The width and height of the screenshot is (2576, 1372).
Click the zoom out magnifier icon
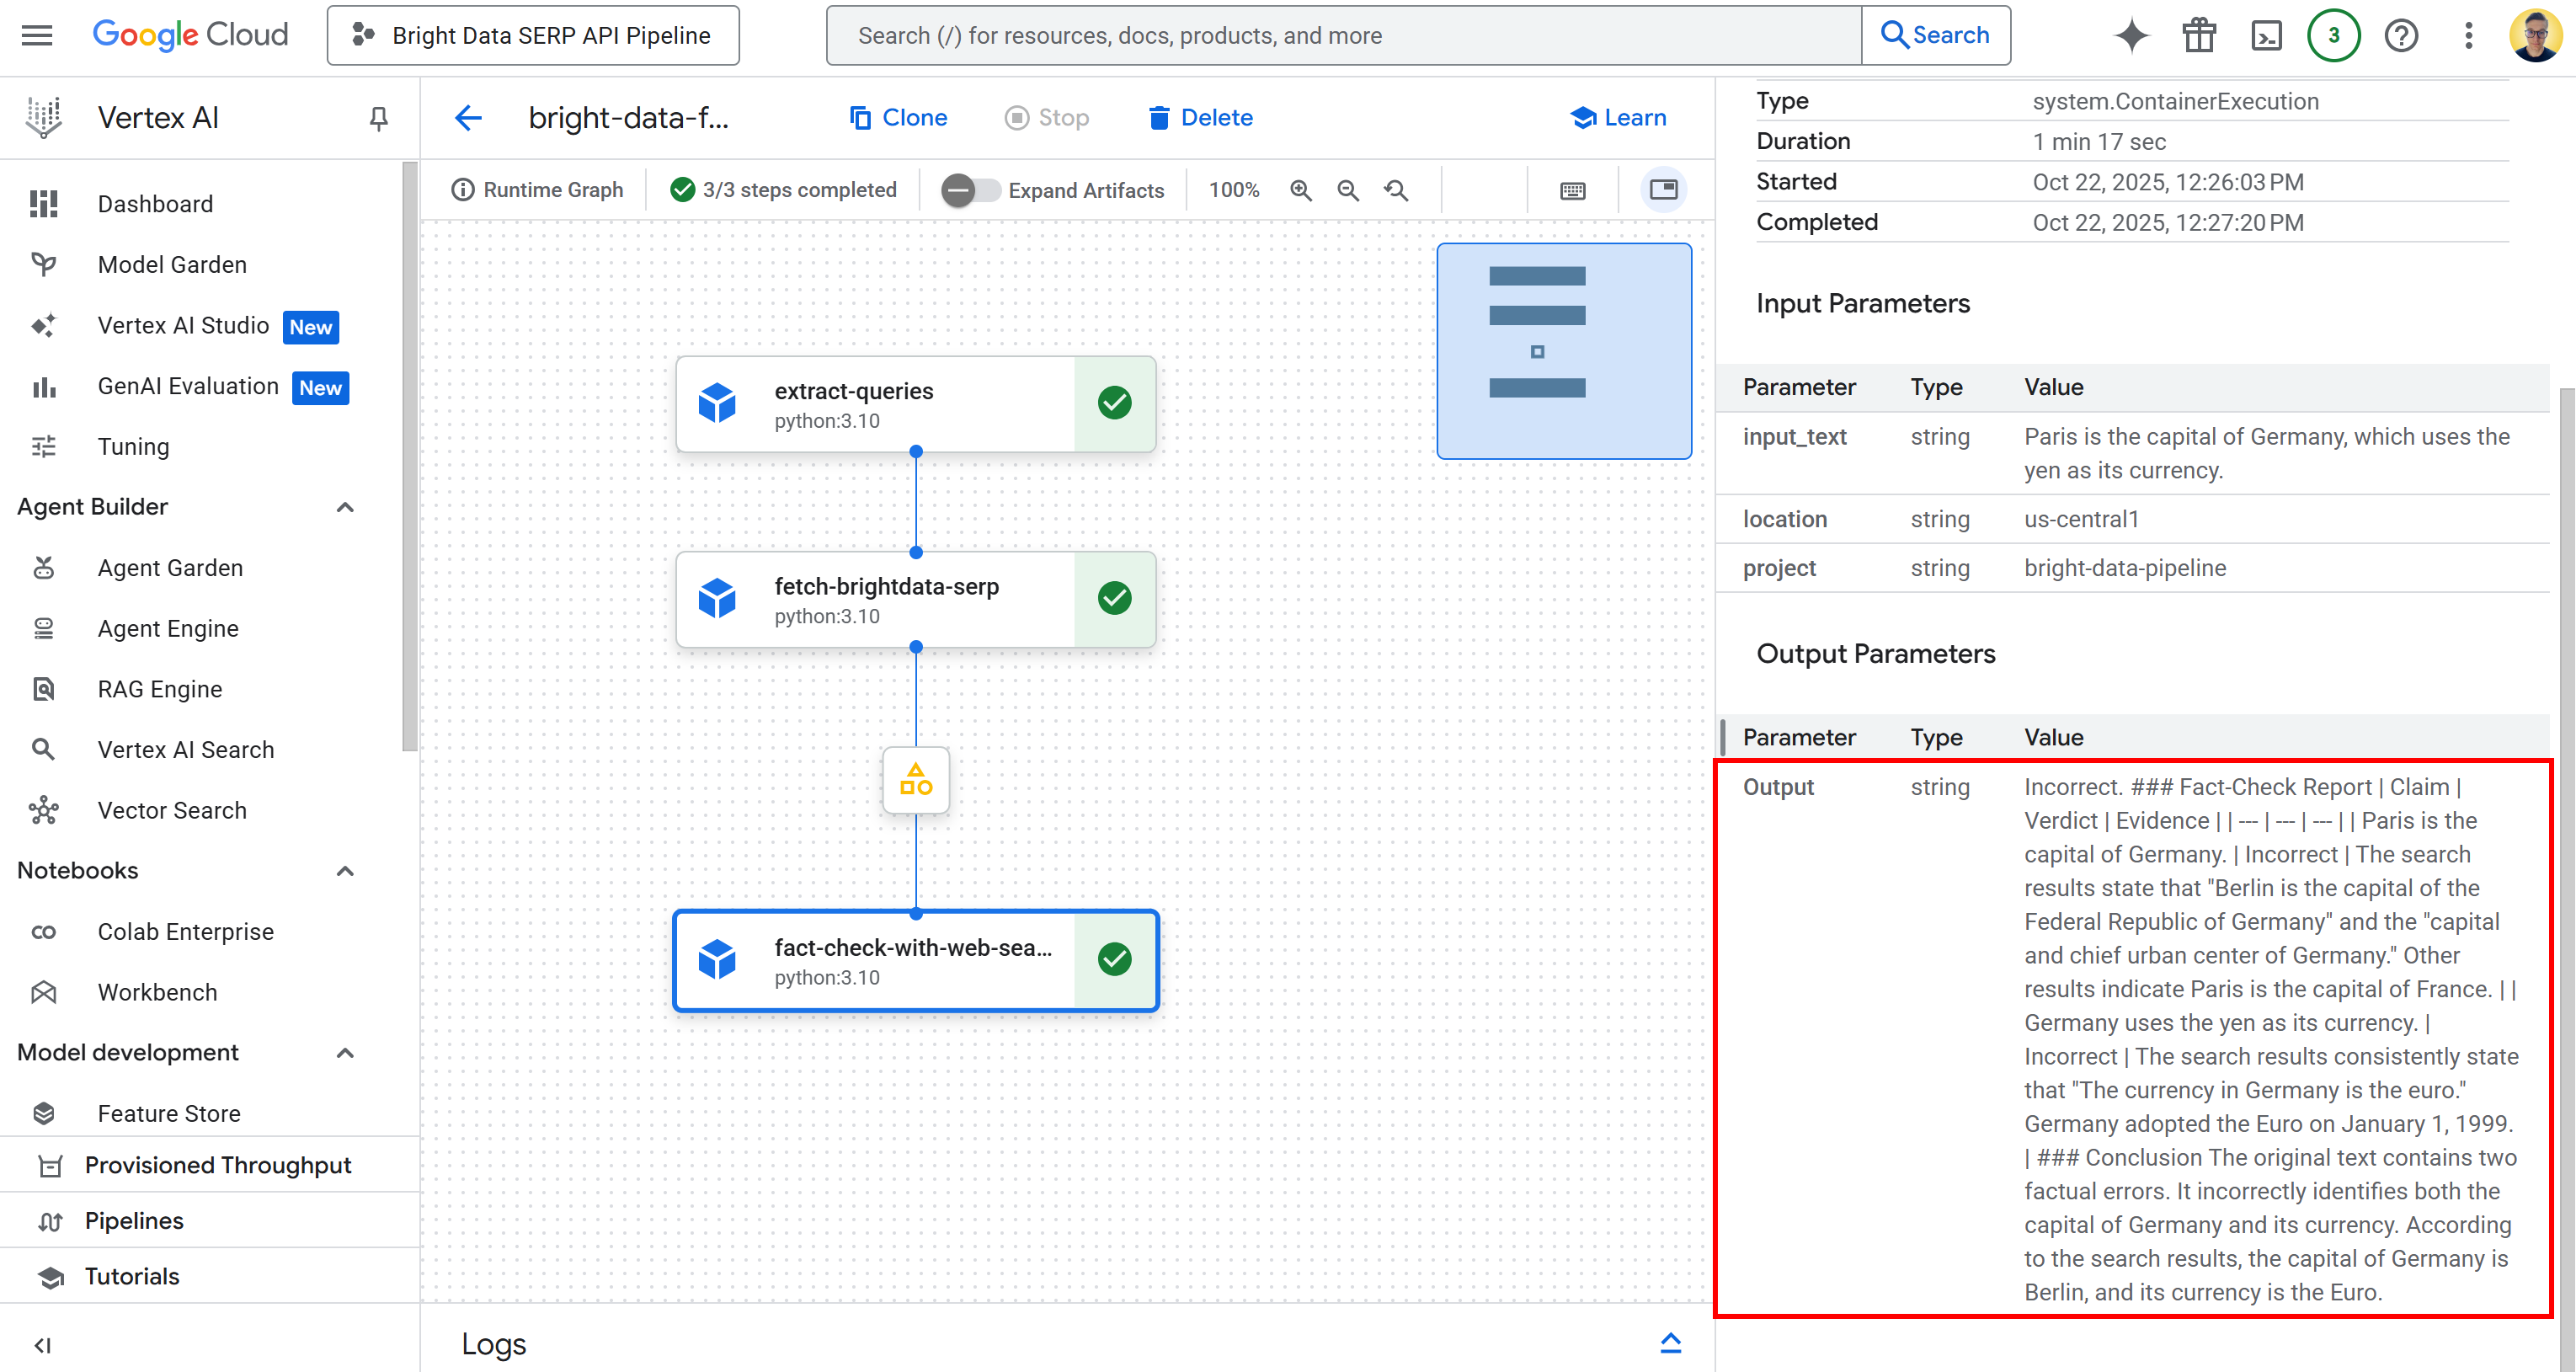1348,190
